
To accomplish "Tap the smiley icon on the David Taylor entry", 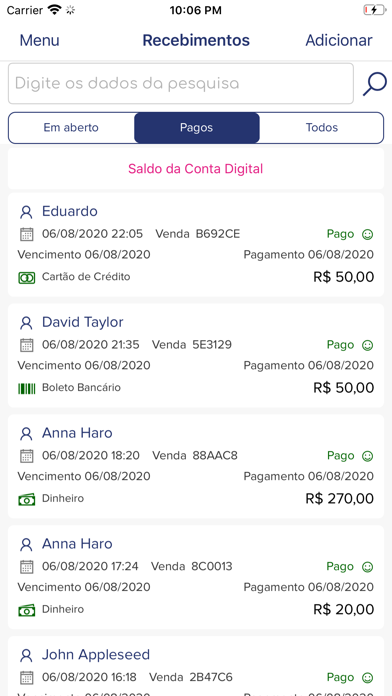I will click(367, 345).
